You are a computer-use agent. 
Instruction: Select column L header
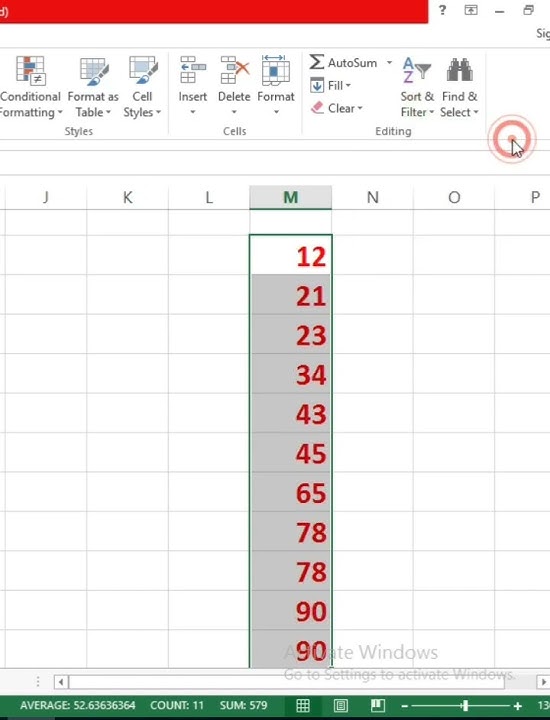(x=209, y=197)
